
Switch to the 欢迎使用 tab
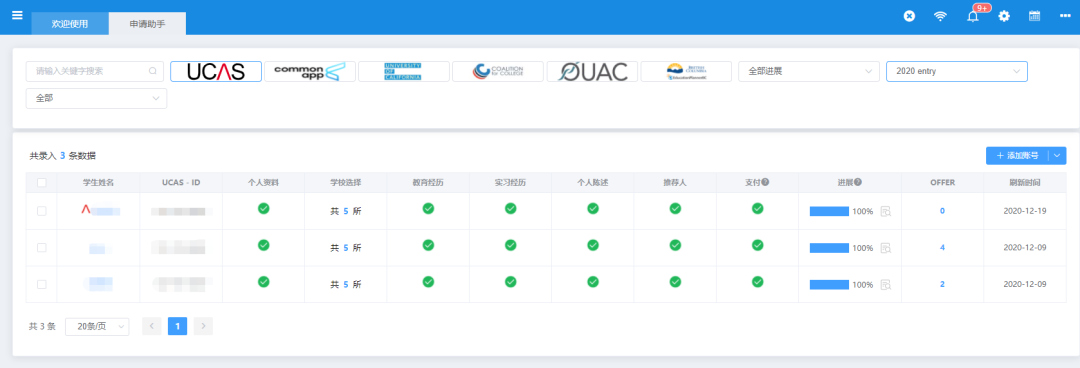[x=70, y=23]
